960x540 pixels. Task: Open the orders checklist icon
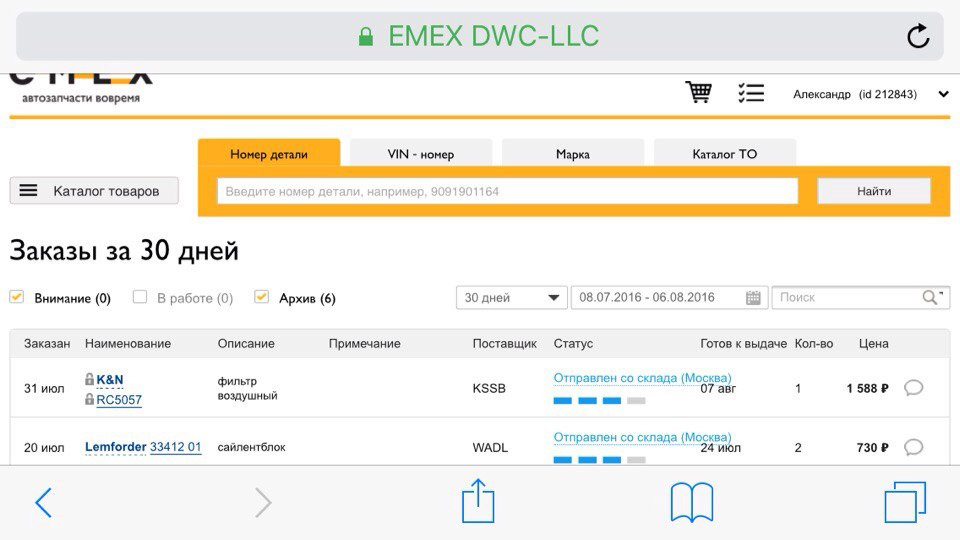(751, 93)
